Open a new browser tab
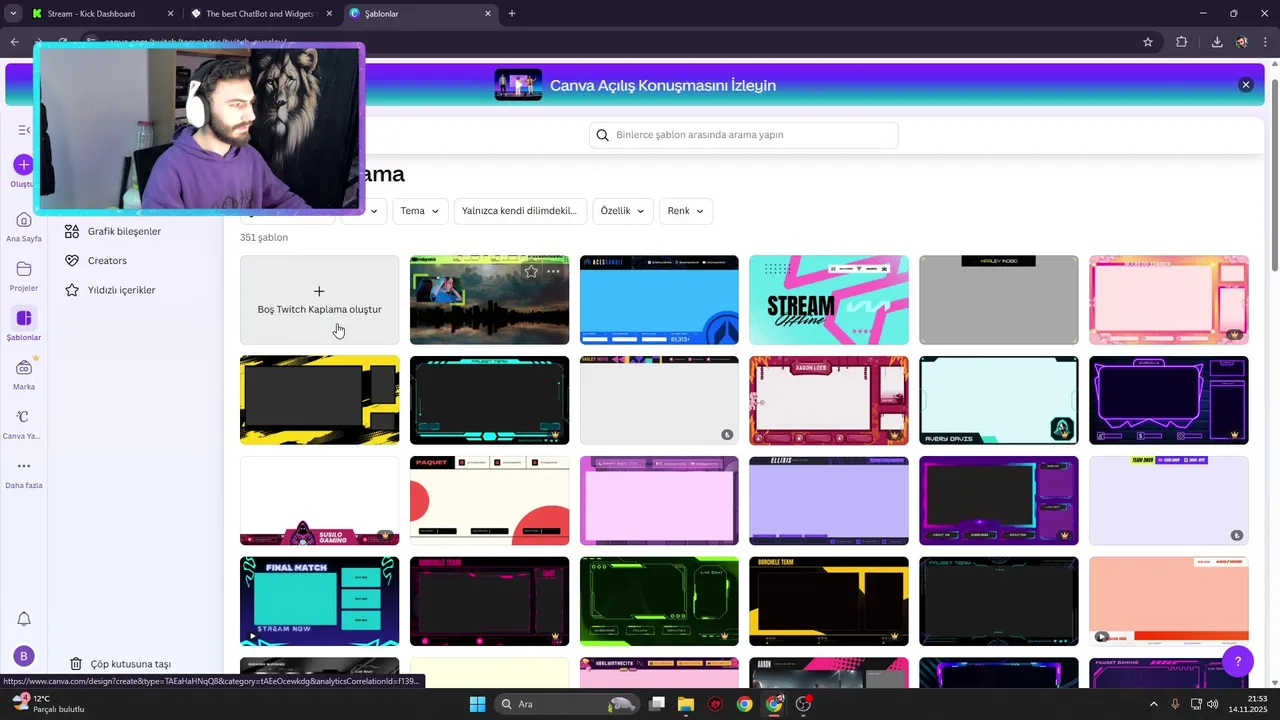The image size is (1280, 720). coord(512,13)
